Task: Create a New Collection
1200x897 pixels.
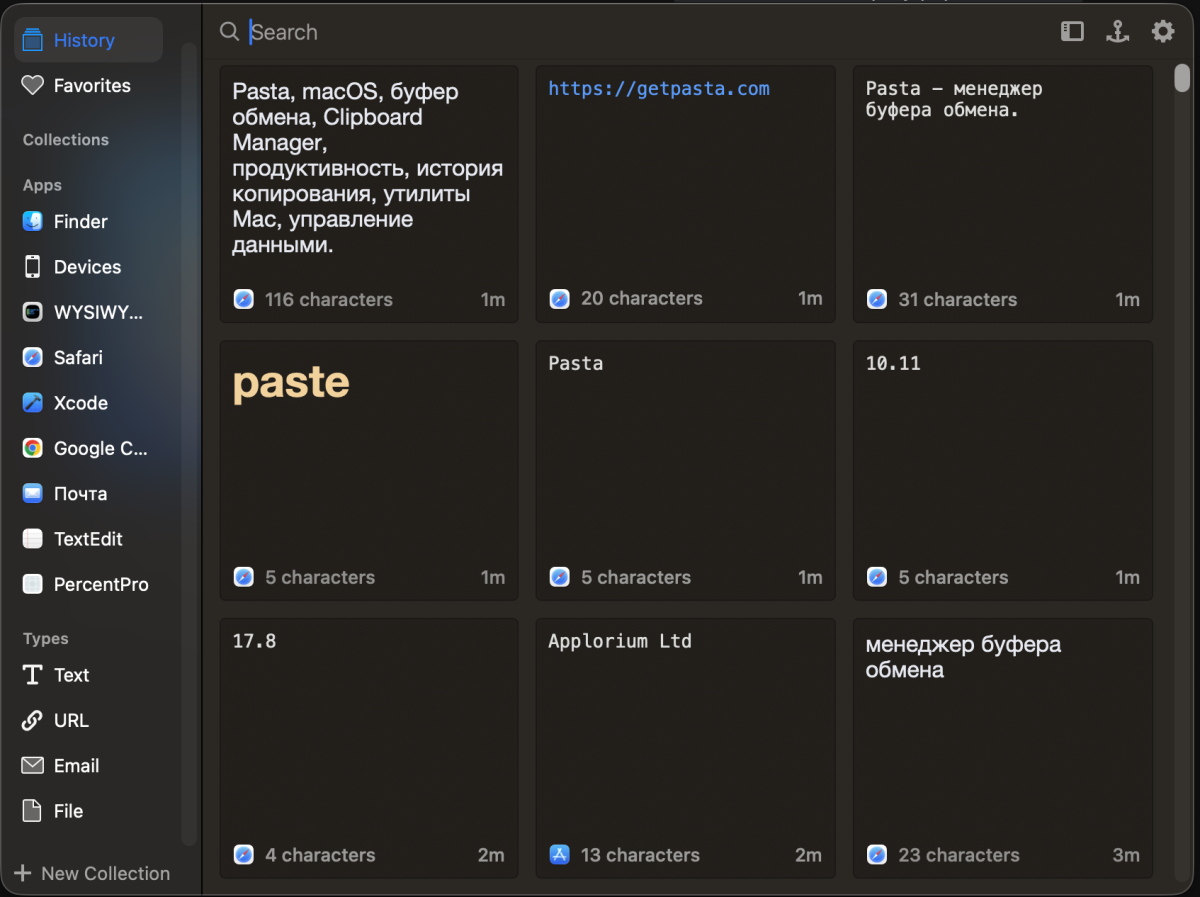Action: point(92,873)
